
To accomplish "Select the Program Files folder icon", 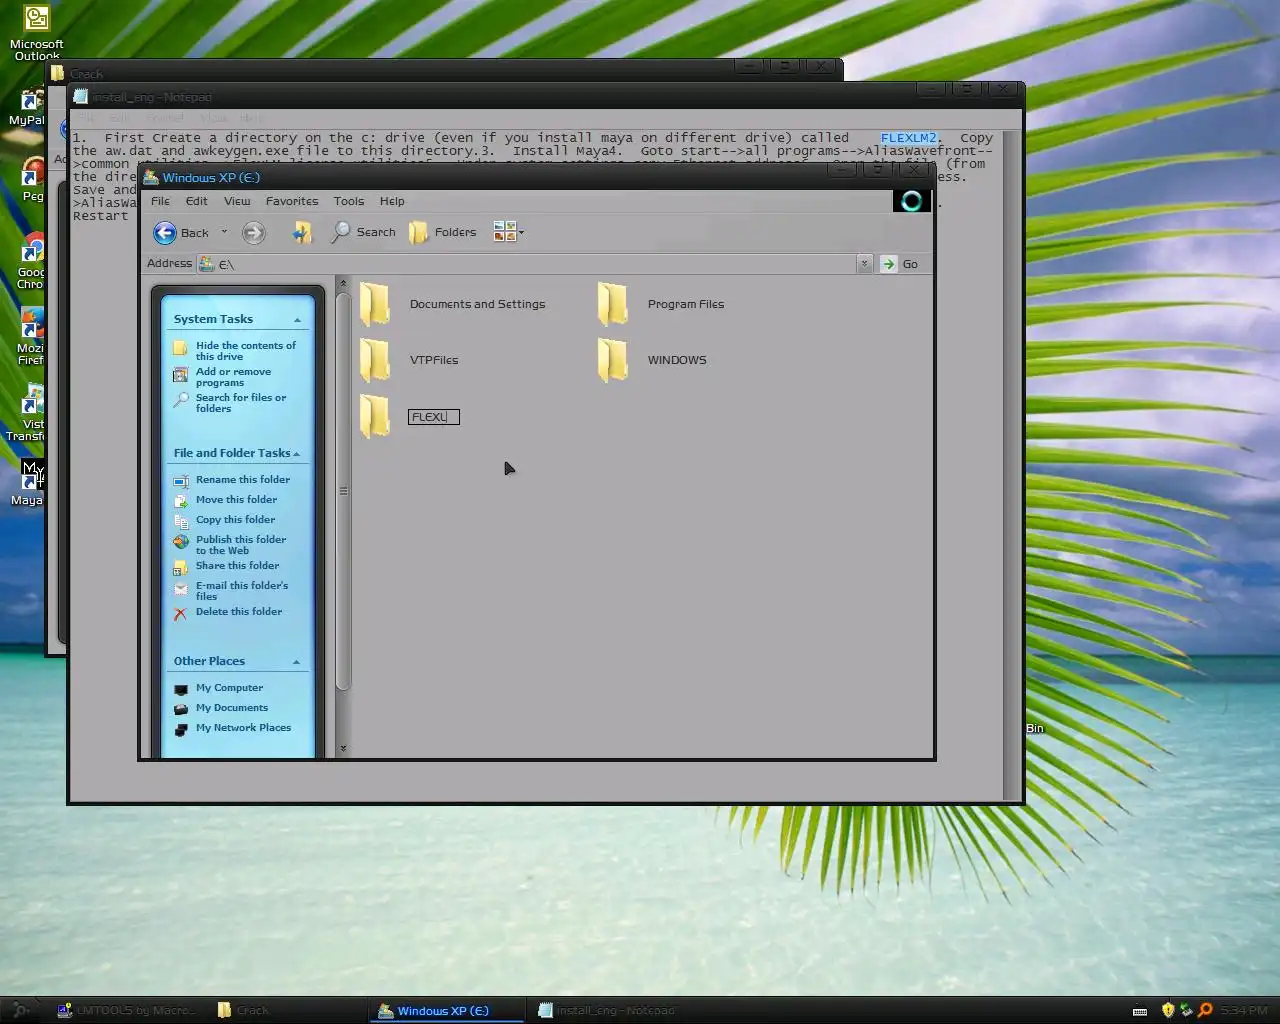I will [x=613, y=304].
